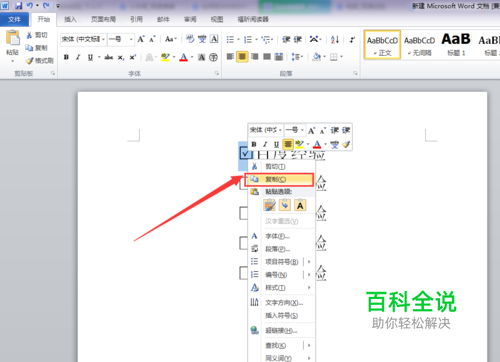
Task: Open the Paste dropdown arrow under 粘贴
Action: tap(13, 61)
